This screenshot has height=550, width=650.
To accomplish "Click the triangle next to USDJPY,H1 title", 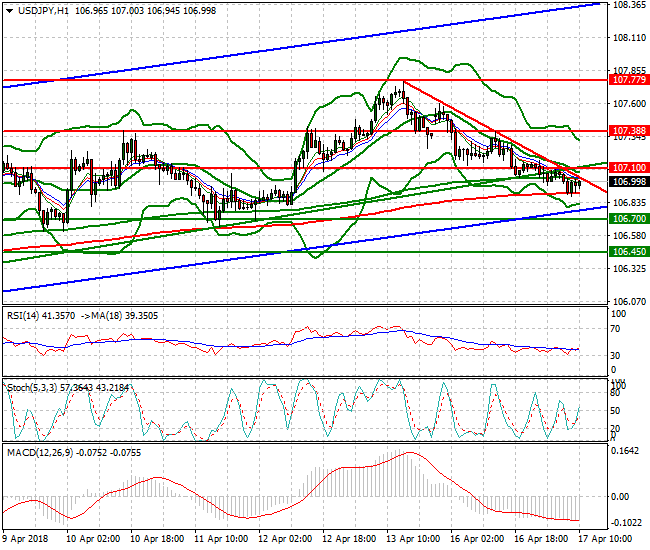I will click(x=10, y=11).
